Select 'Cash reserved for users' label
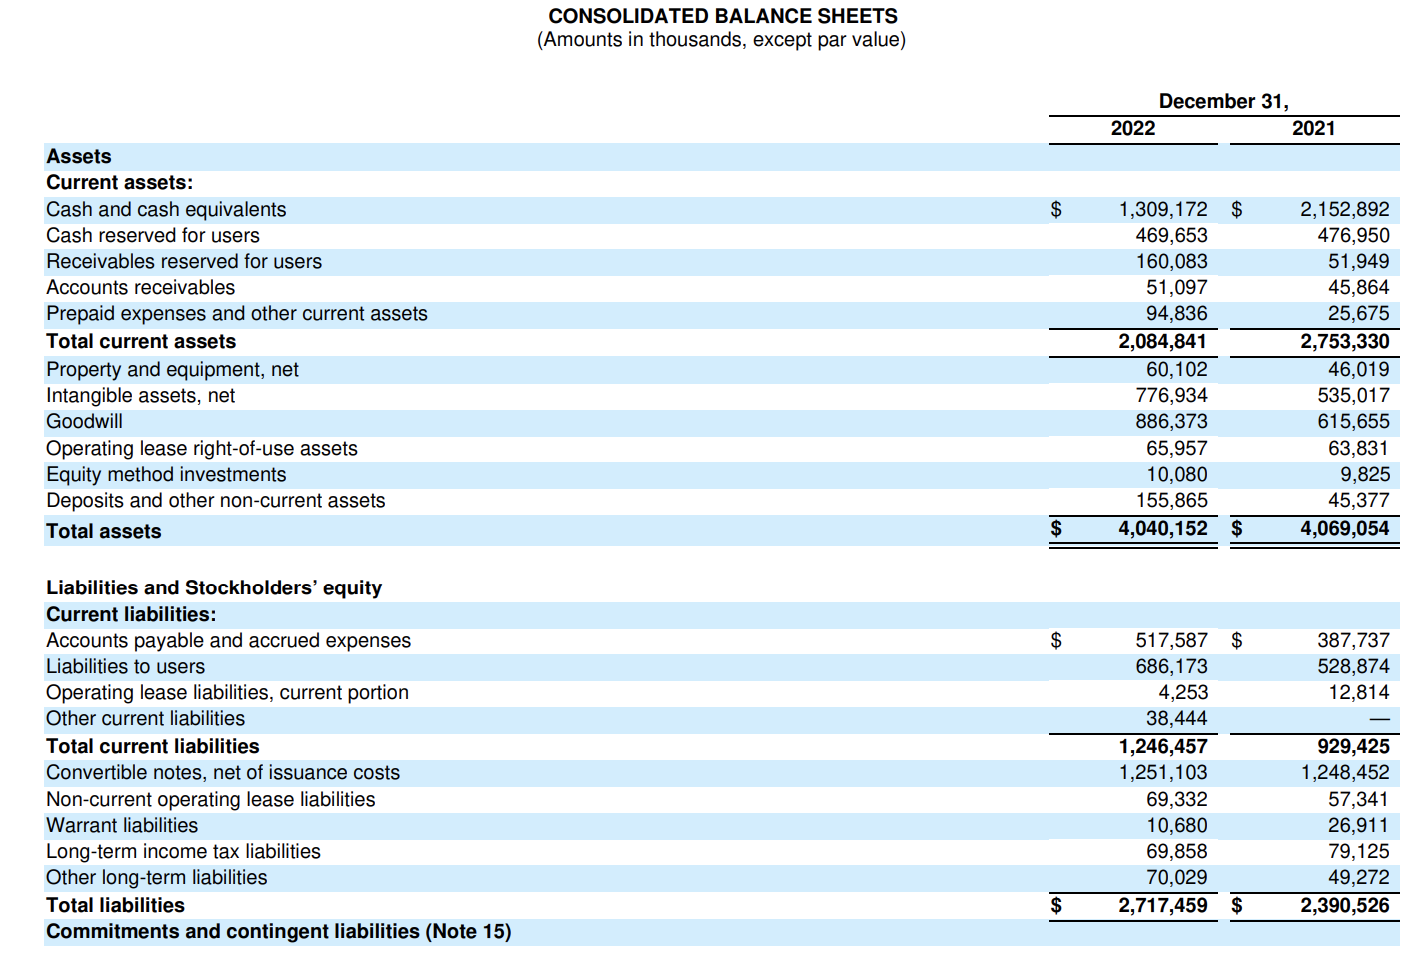Screen dimensions: 1422x966 coord(153,235)
